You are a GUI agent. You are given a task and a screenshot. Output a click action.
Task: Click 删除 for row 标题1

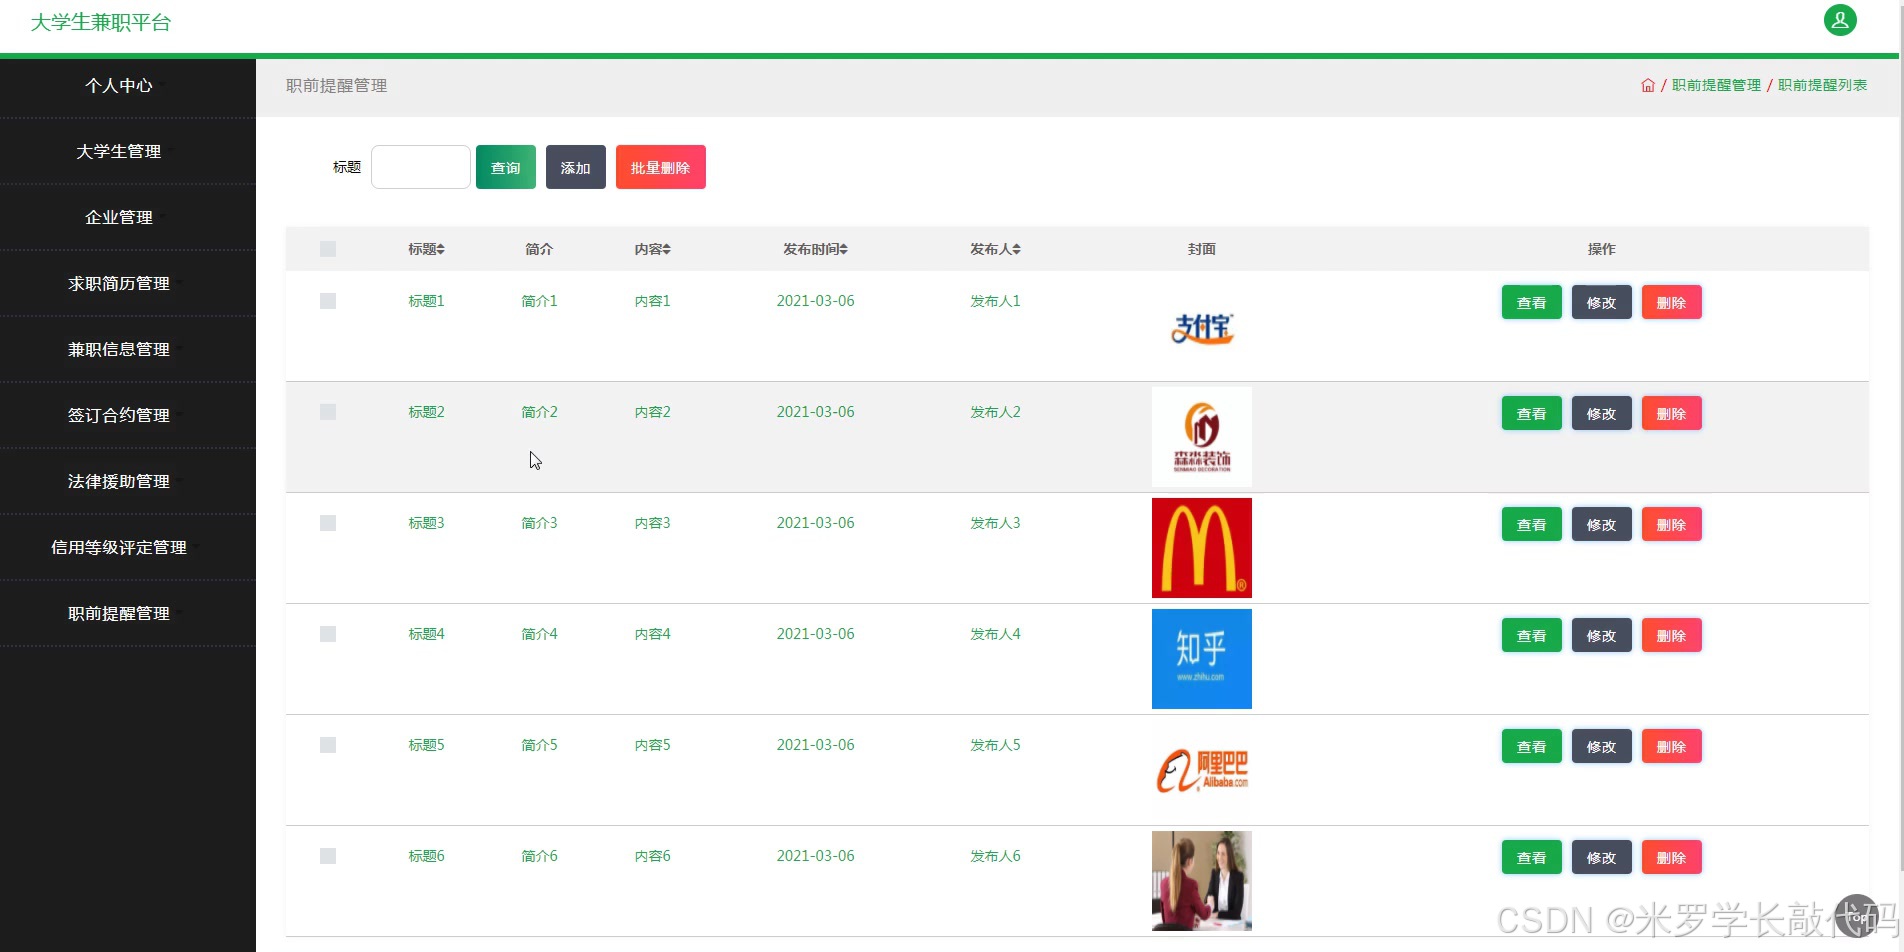(1672, 302)
